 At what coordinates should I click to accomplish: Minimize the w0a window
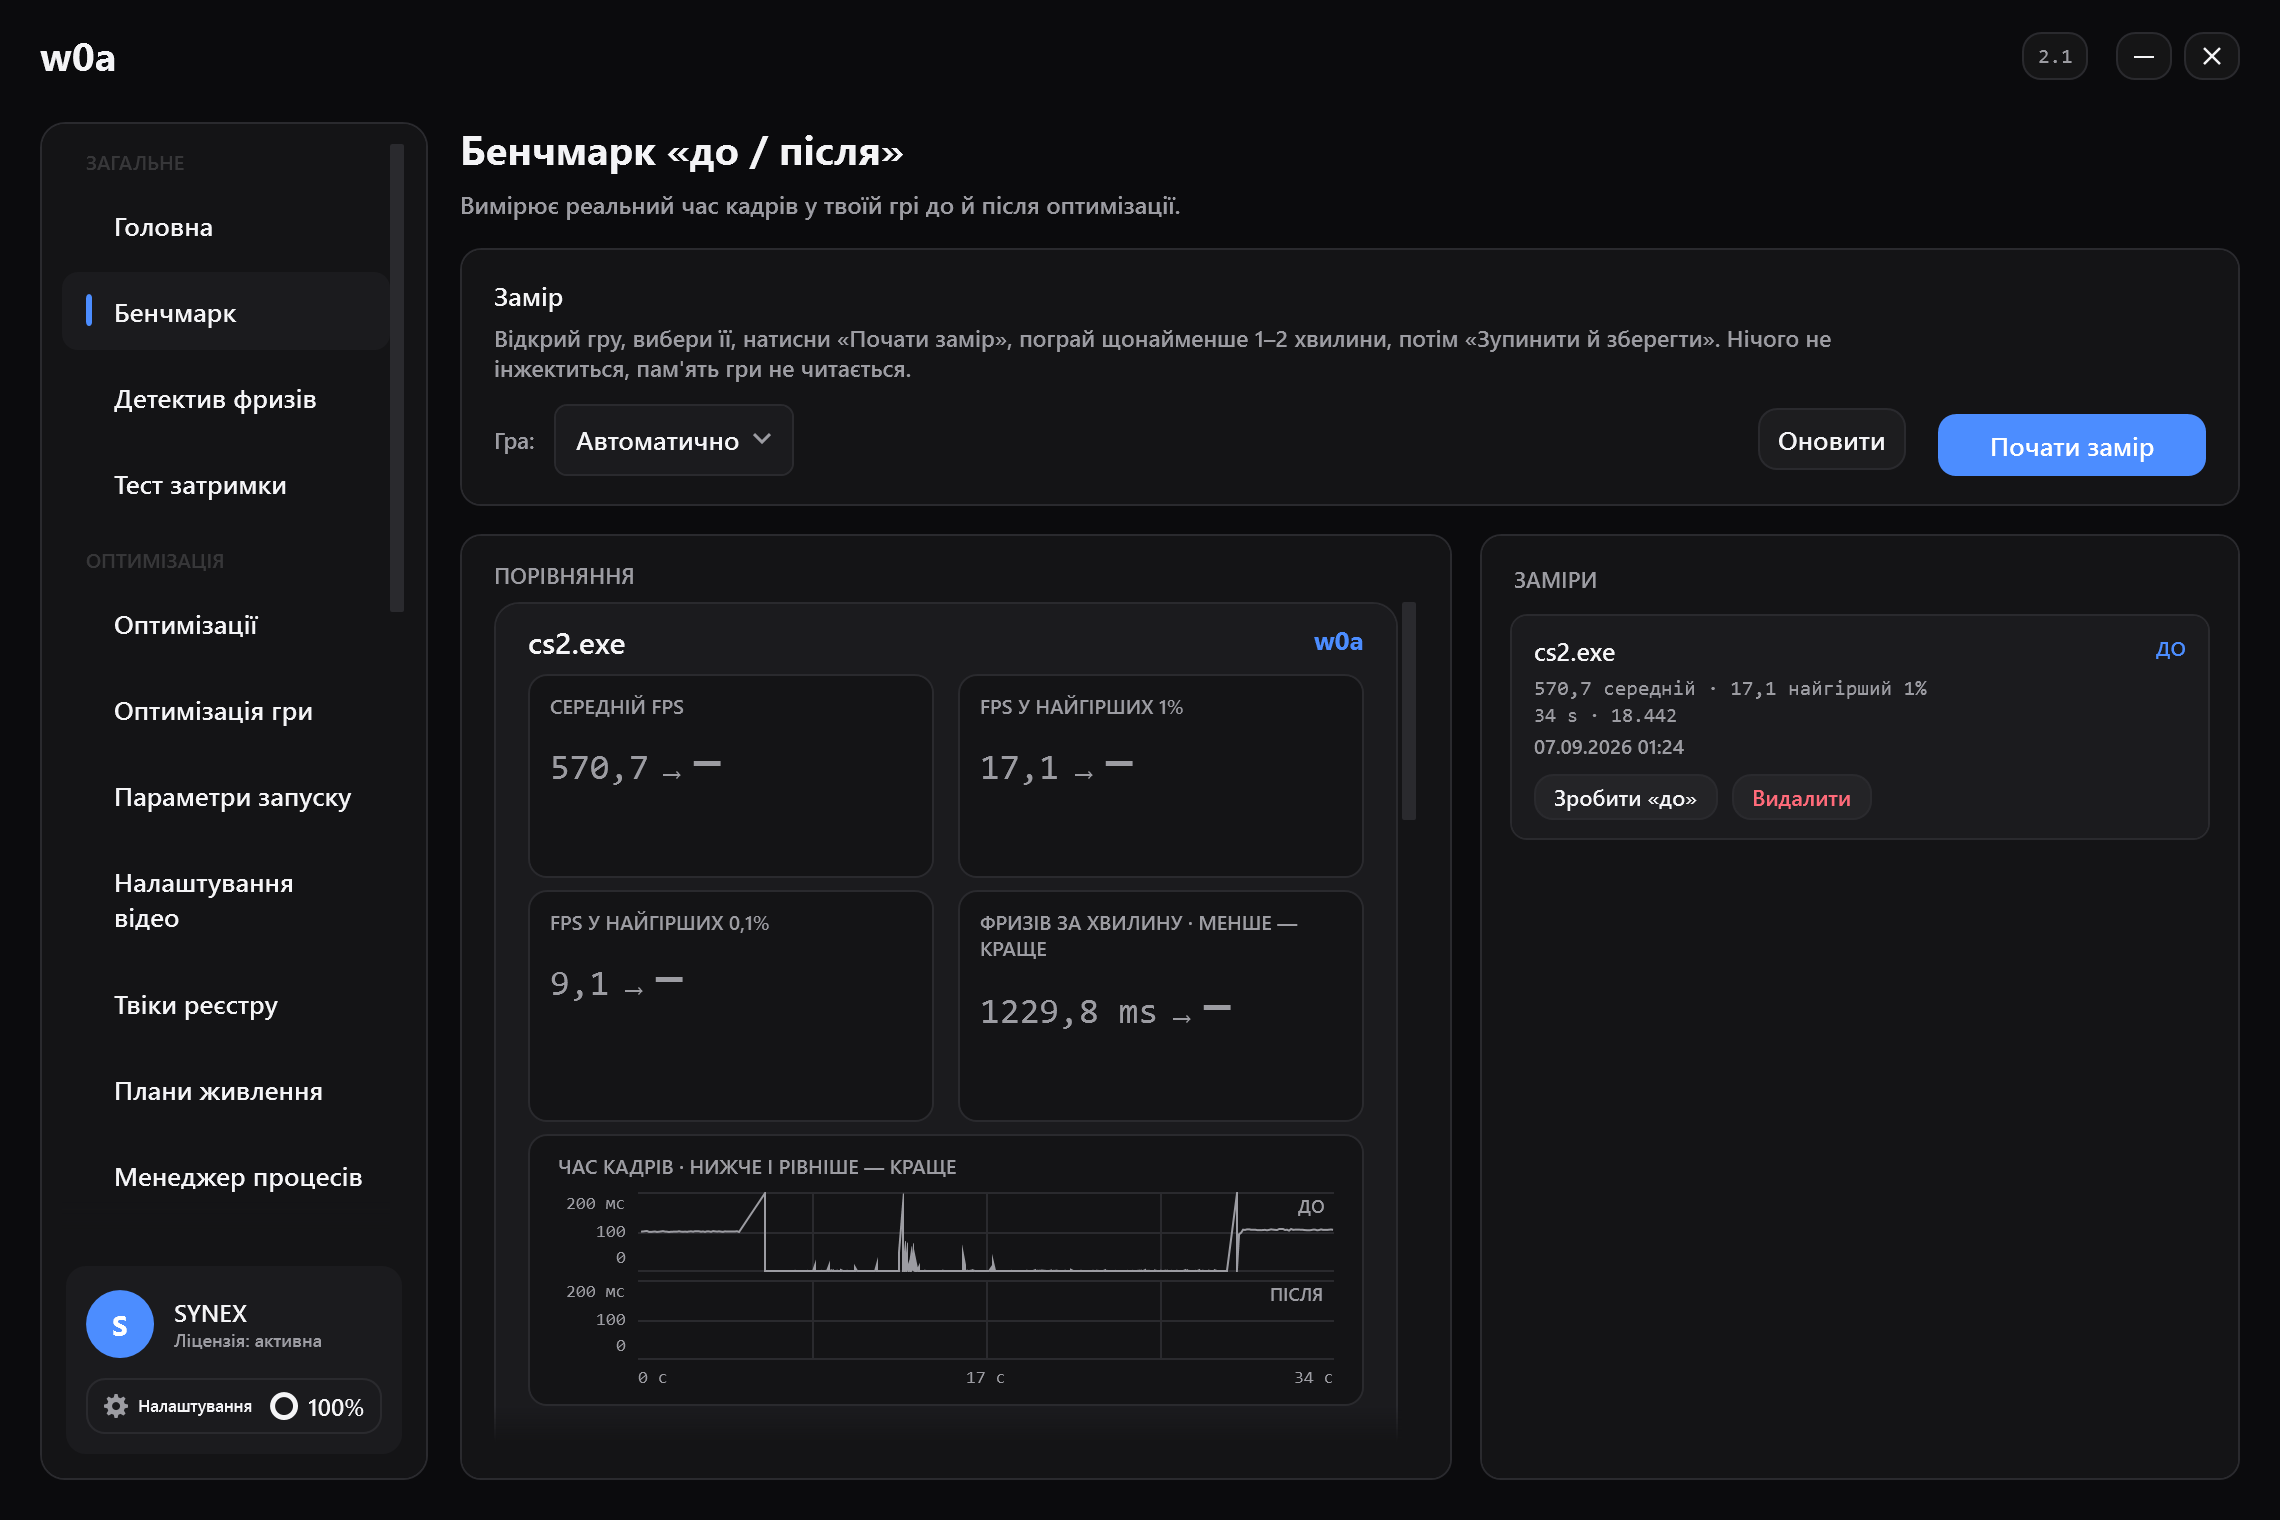click(x=2144, y=56)
